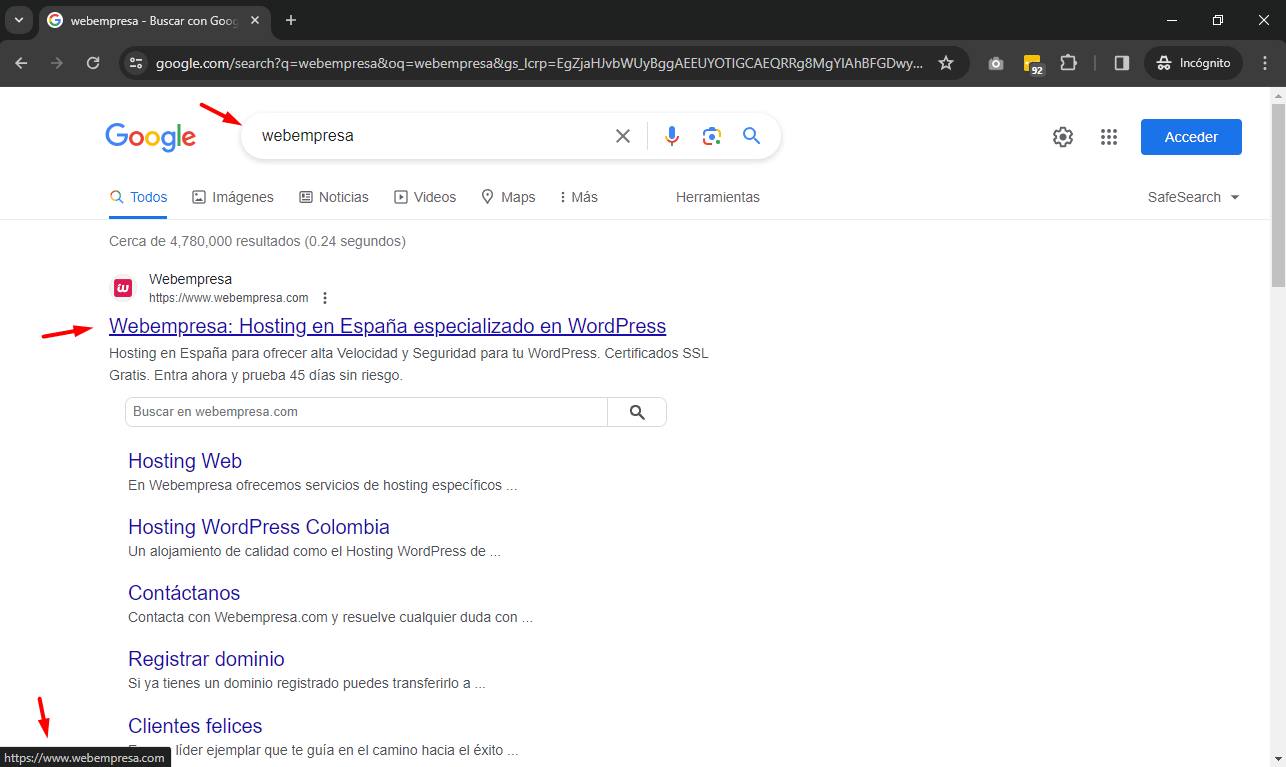This screenshot has width=1286, height=767.
Task: Start voice search with the microphone icon
Action: 672,136
